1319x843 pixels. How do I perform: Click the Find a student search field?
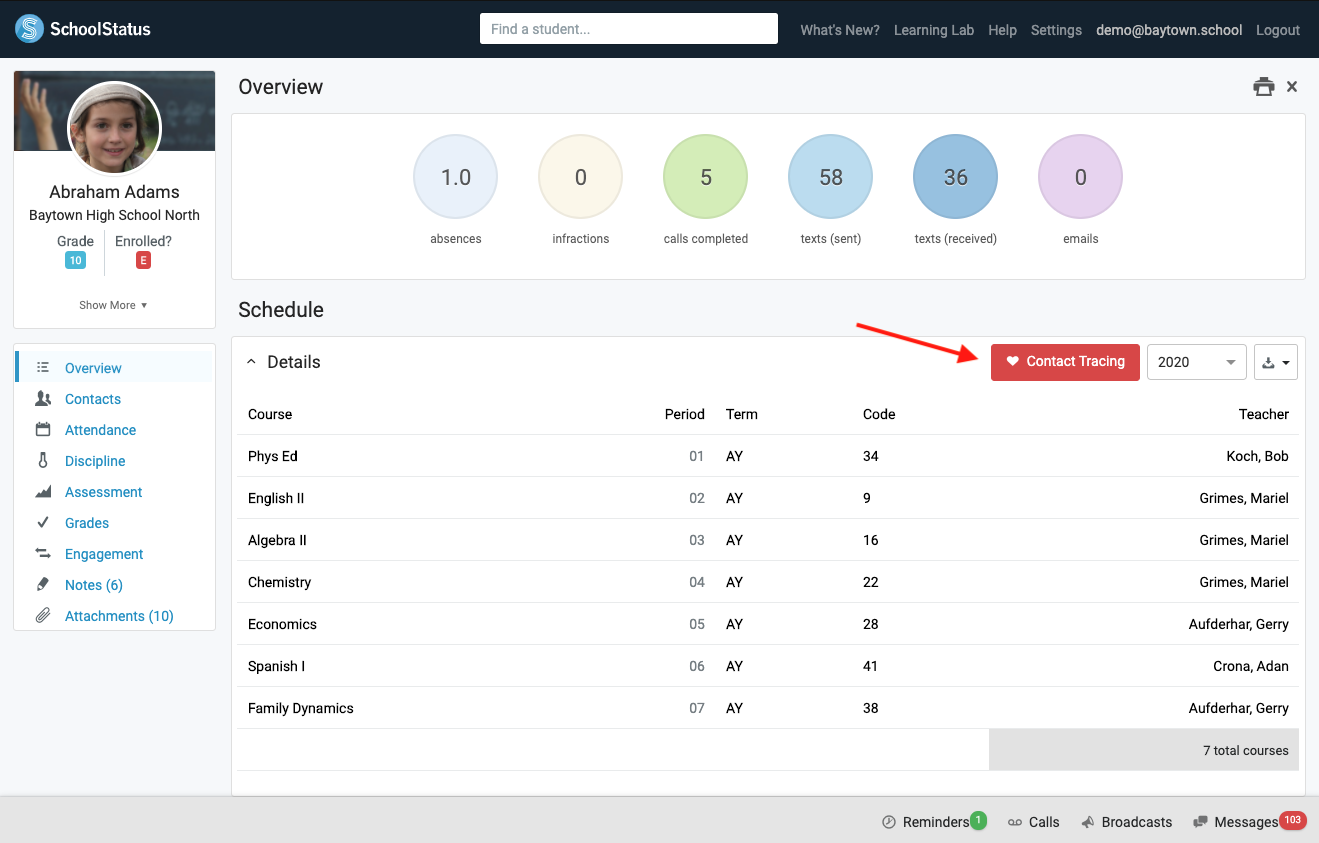coord(628,29)
